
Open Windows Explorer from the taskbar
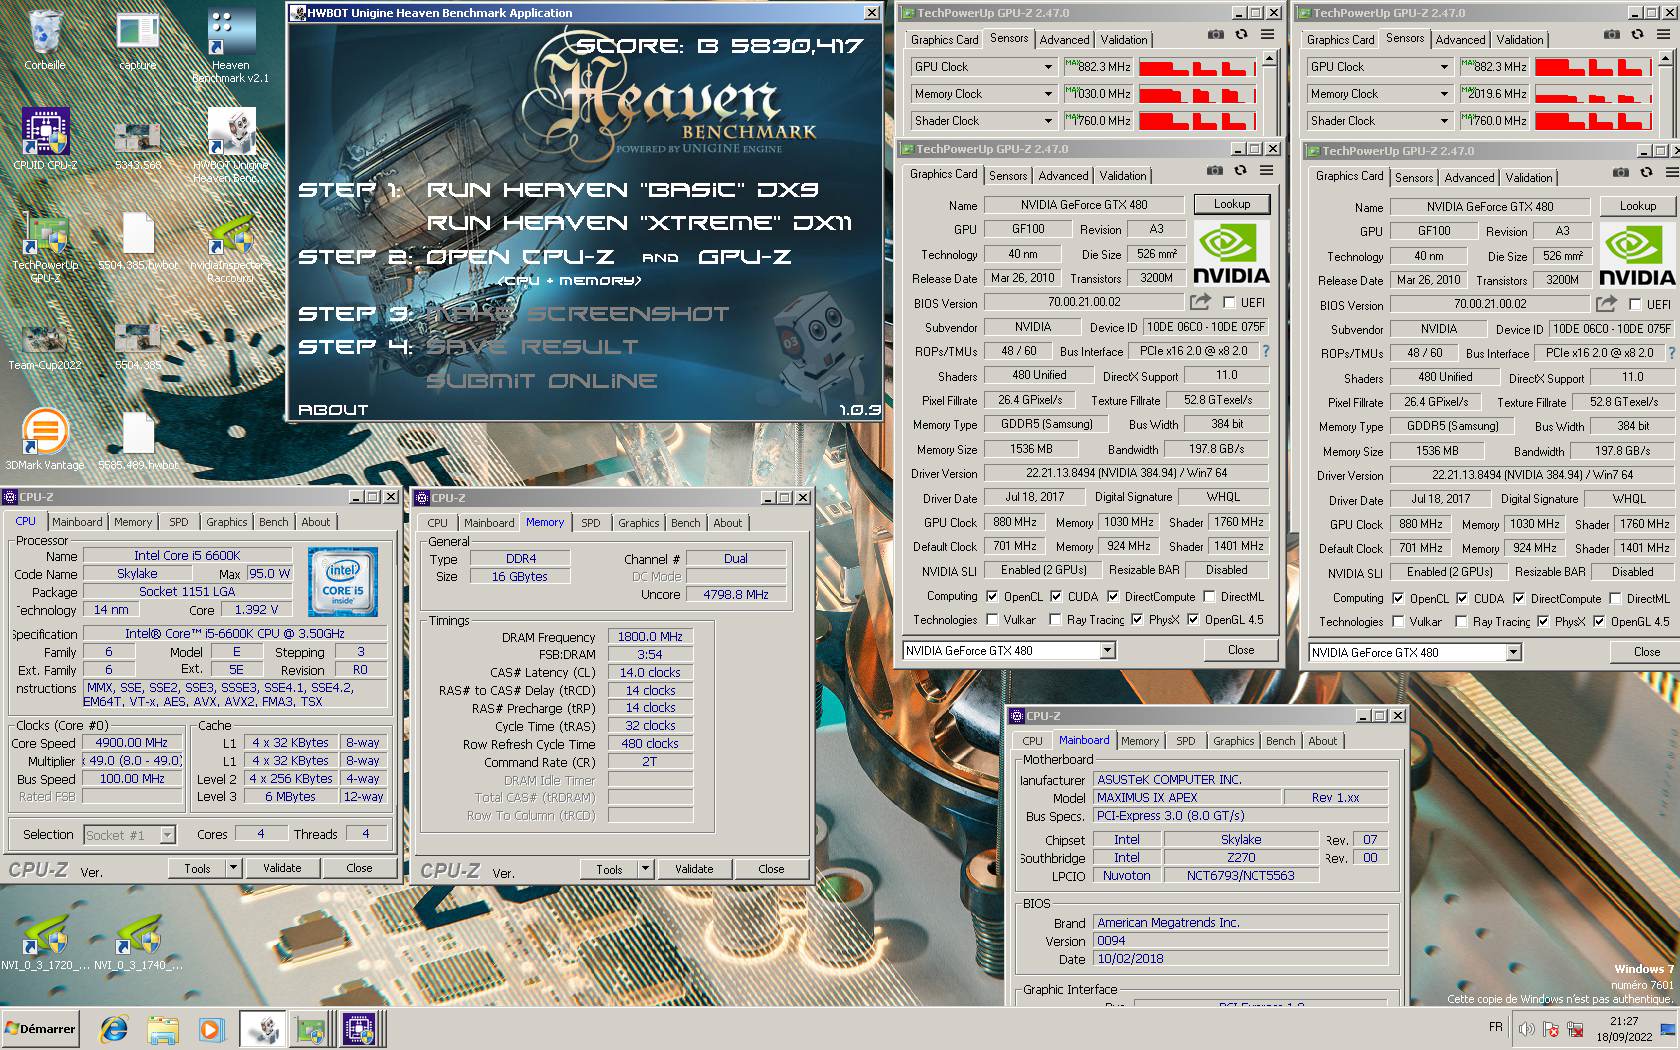click(163, 1029)
